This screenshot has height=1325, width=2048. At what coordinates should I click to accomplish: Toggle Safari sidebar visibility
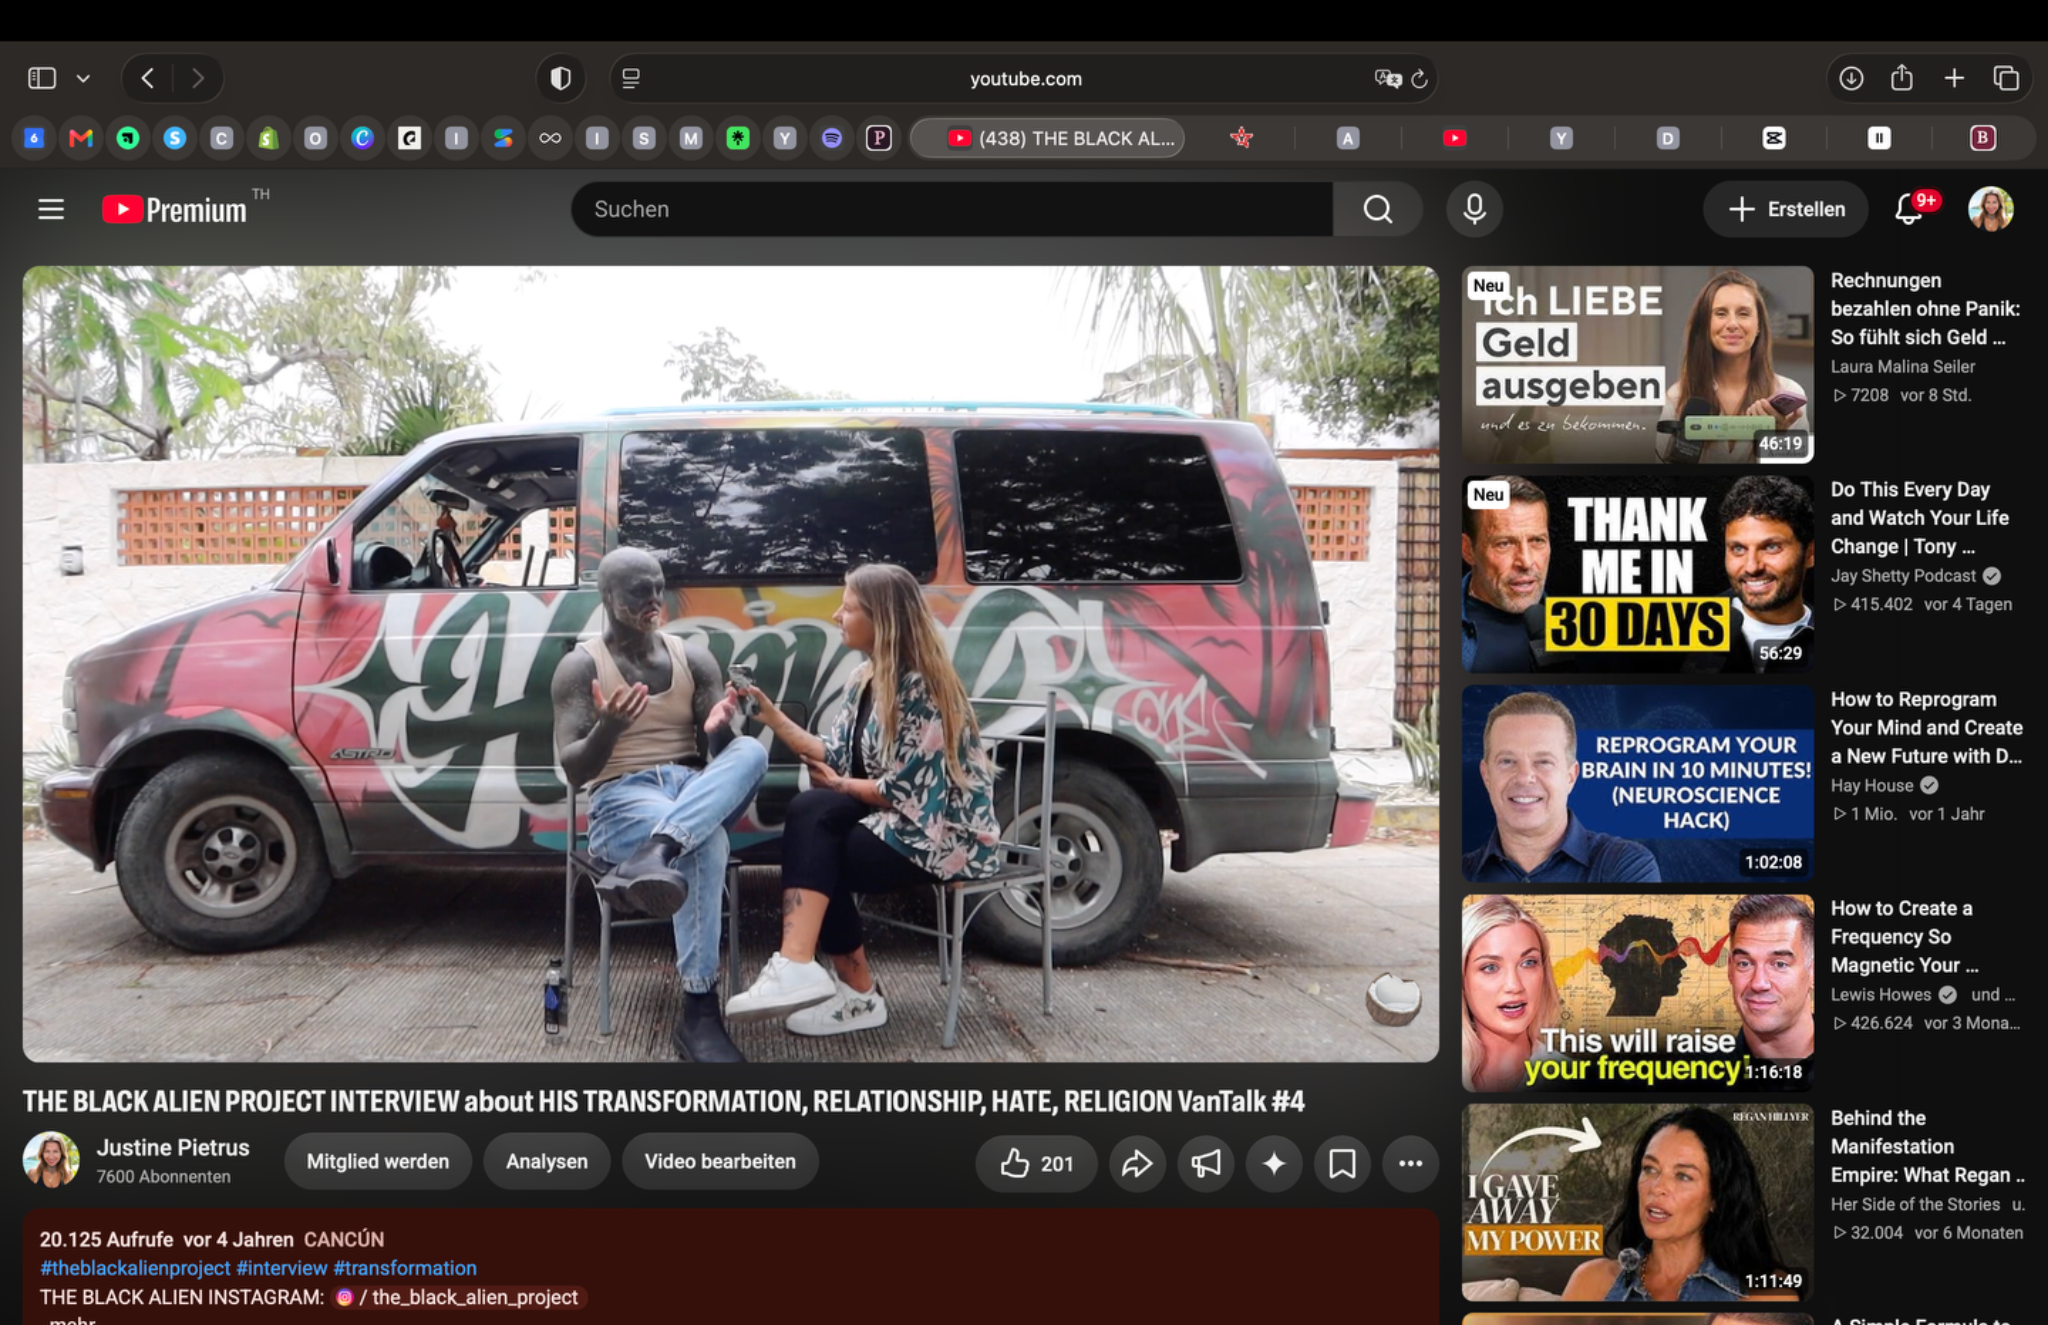click(42, 78)
